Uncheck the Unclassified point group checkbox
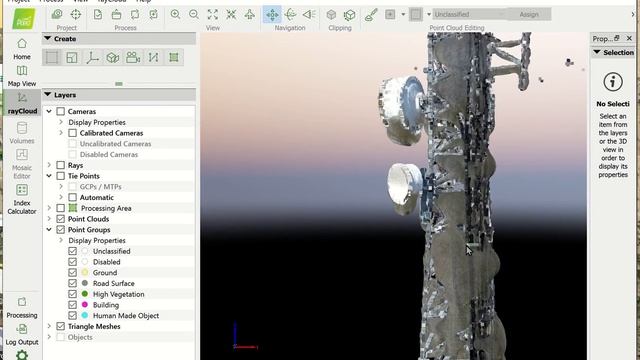640x360 pixels. click(73, 251)
